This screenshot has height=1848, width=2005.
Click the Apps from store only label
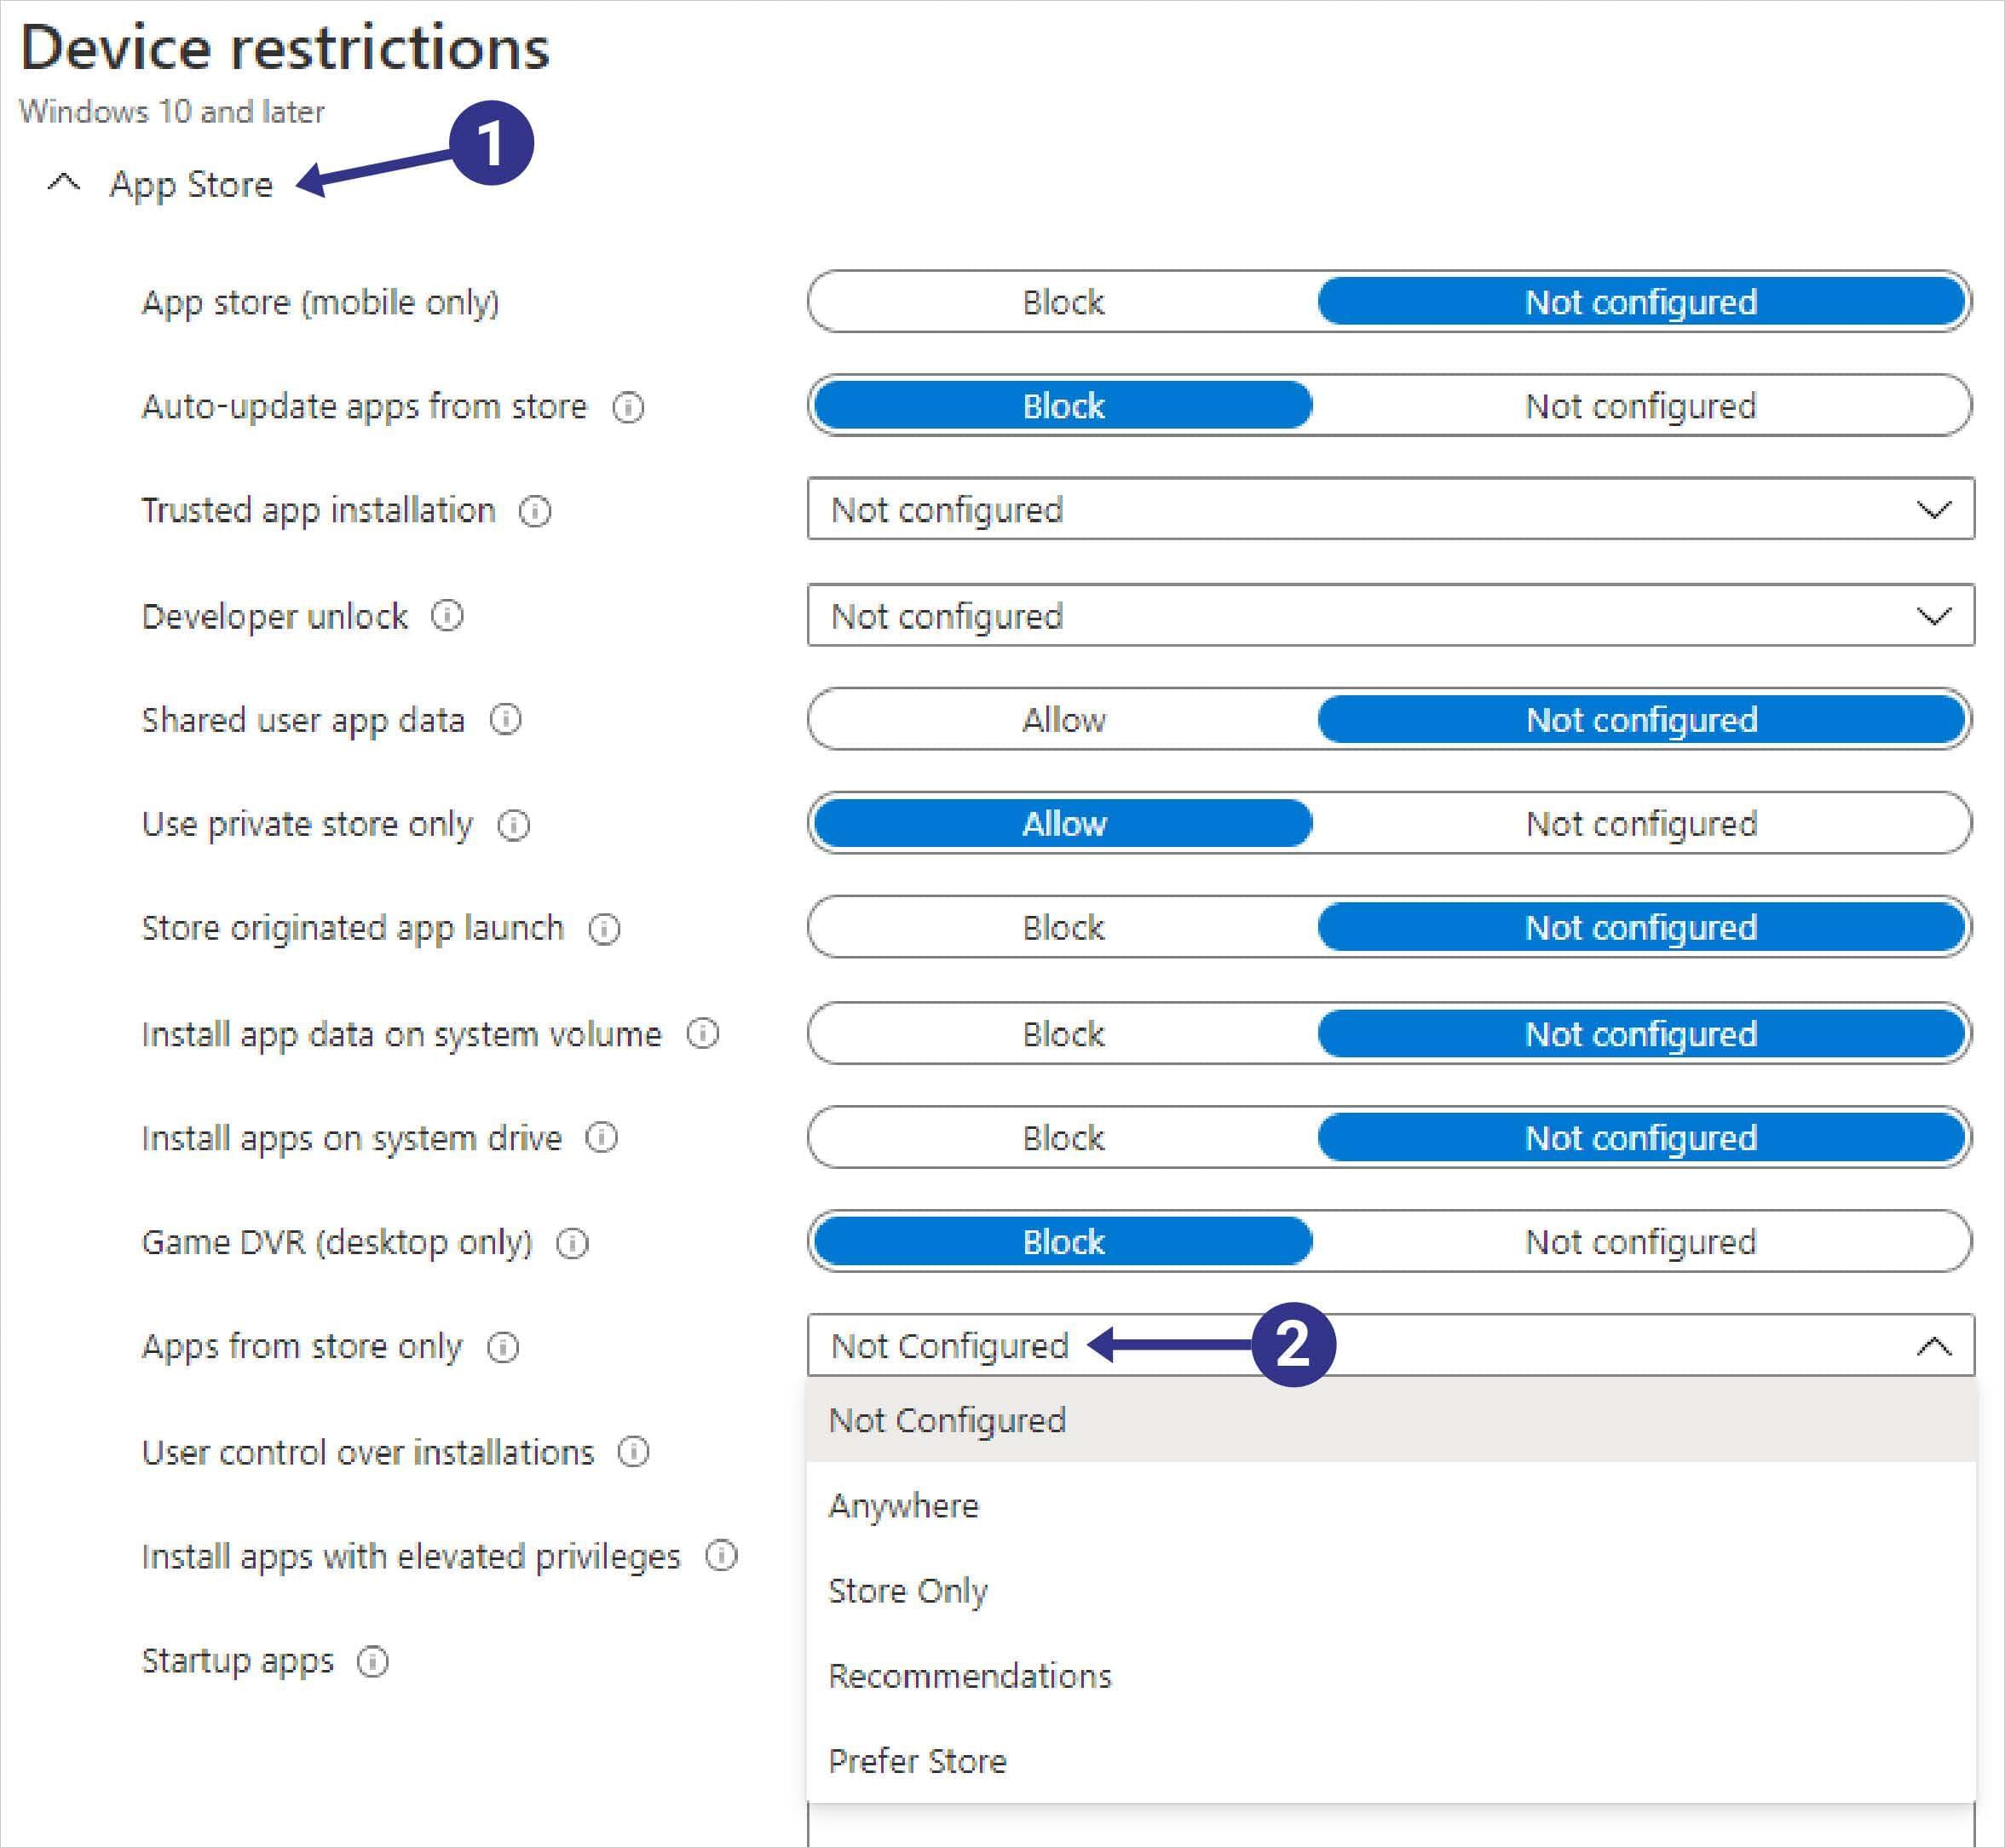point(302,1347)
